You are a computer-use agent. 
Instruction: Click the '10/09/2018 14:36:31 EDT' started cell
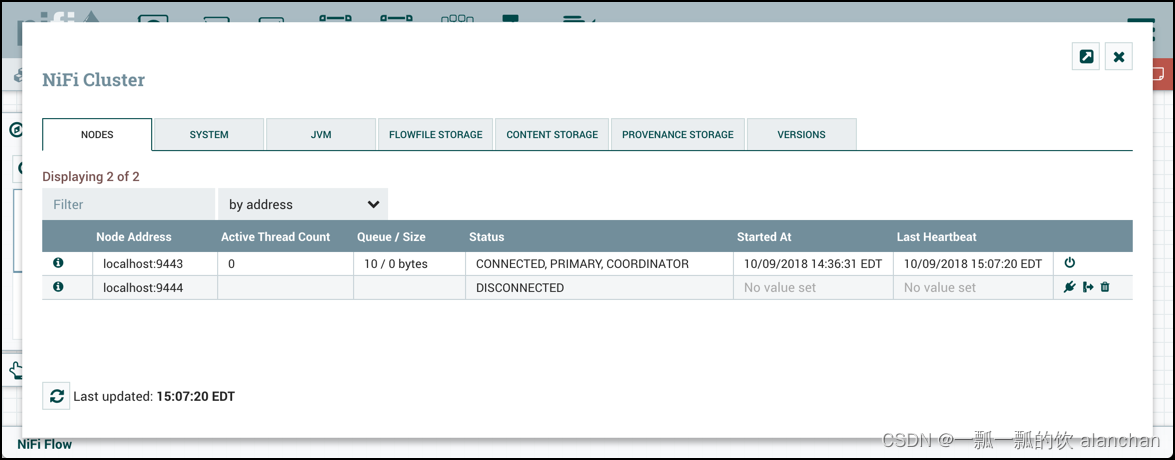(813, 264)
